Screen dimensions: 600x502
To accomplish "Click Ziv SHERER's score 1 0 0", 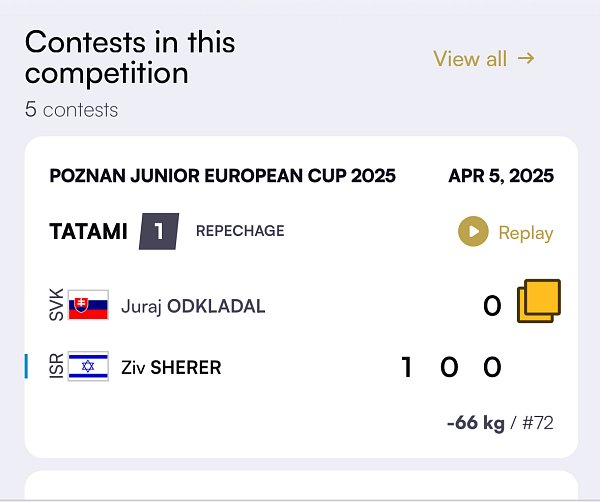I will (x=451, y=367).
